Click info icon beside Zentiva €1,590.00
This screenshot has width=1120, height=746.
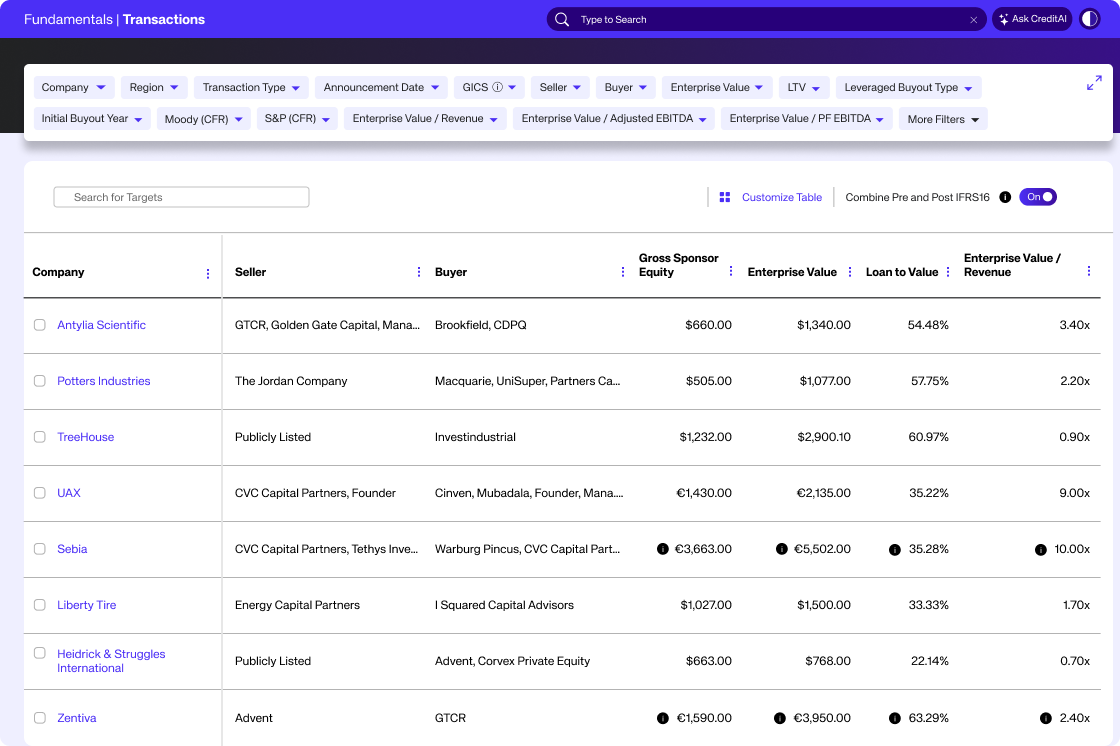pos(663,718)
